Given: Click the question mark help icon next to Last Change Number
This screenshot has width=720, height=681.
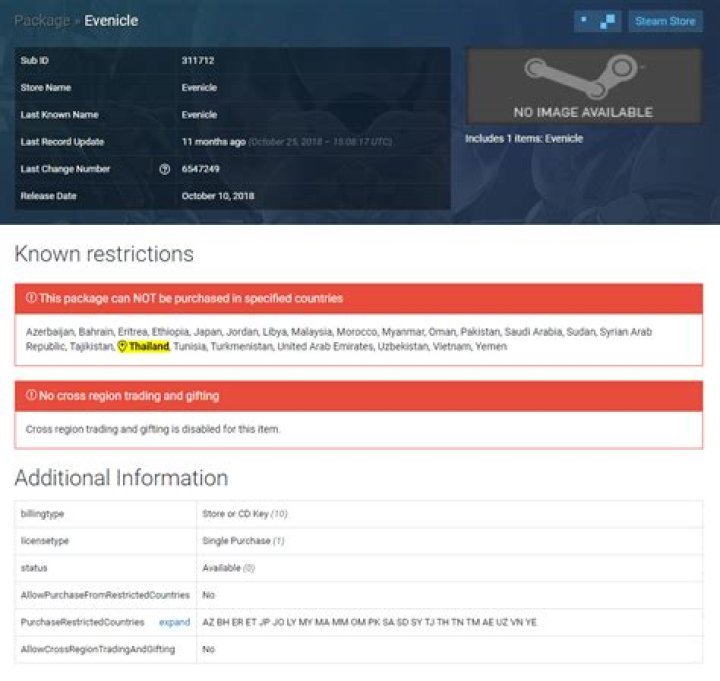Looking at the screenshot, I should coord(164,169).
